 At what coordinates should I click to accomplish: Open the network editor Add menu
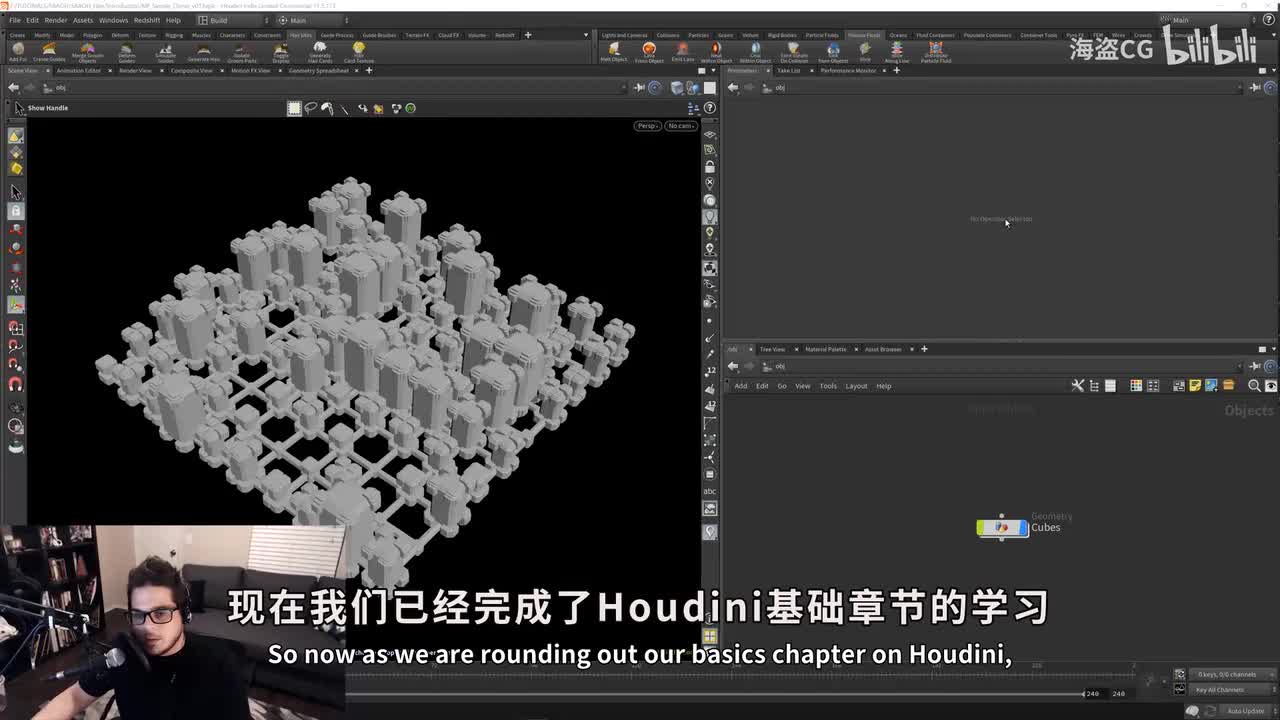coord(741,386)
